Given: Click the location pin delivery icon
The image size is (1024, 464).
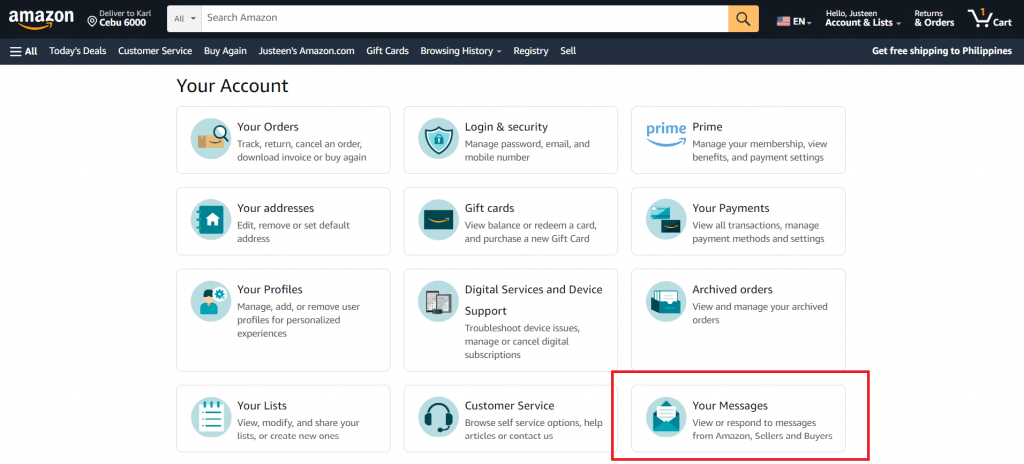Looking at the screenshot, I should (92, 22).
